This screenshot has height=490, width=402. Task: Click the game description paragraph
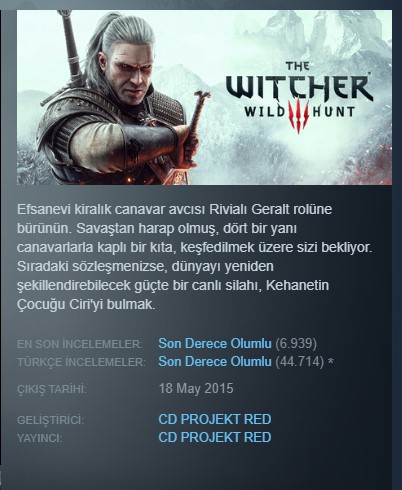pos(194,257)
